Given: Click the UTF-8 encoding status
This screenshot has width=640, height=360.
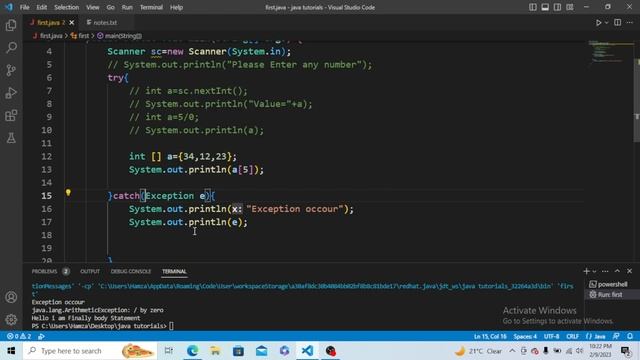Looking at the screenshot, I should coord(551,336).
